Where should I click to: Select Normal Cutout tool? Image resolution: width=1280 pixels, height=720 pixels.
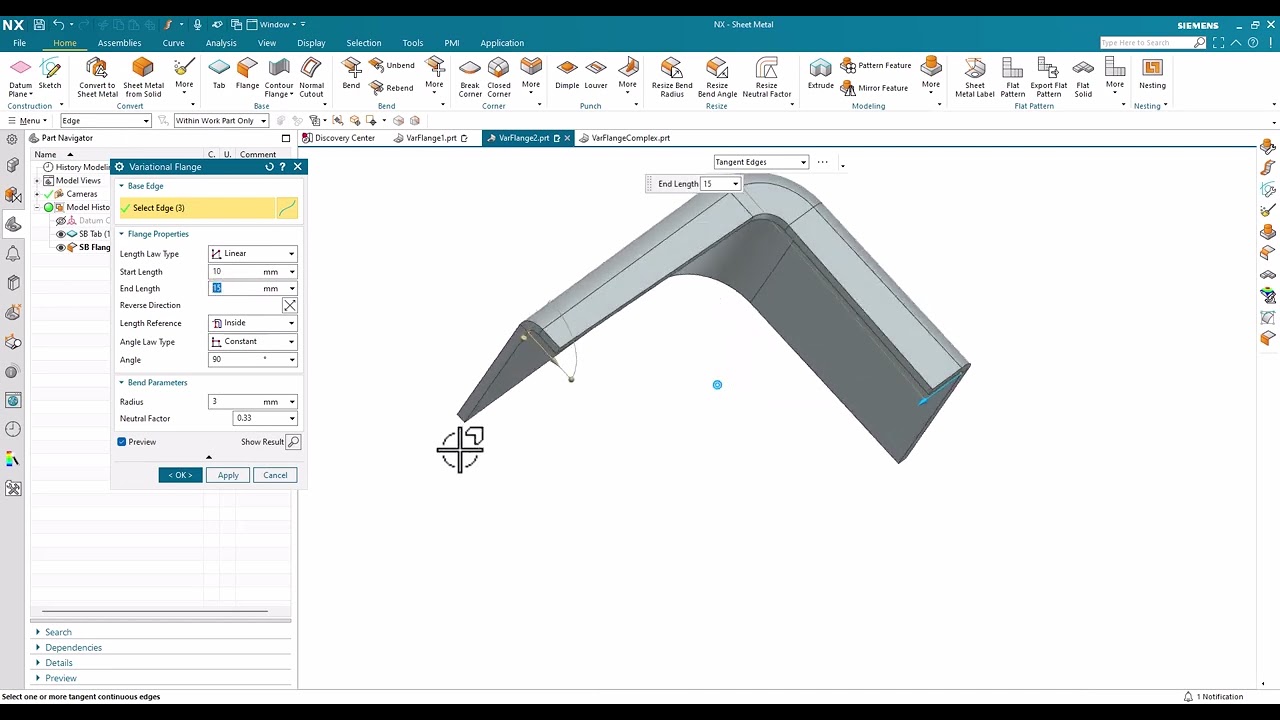311,76
